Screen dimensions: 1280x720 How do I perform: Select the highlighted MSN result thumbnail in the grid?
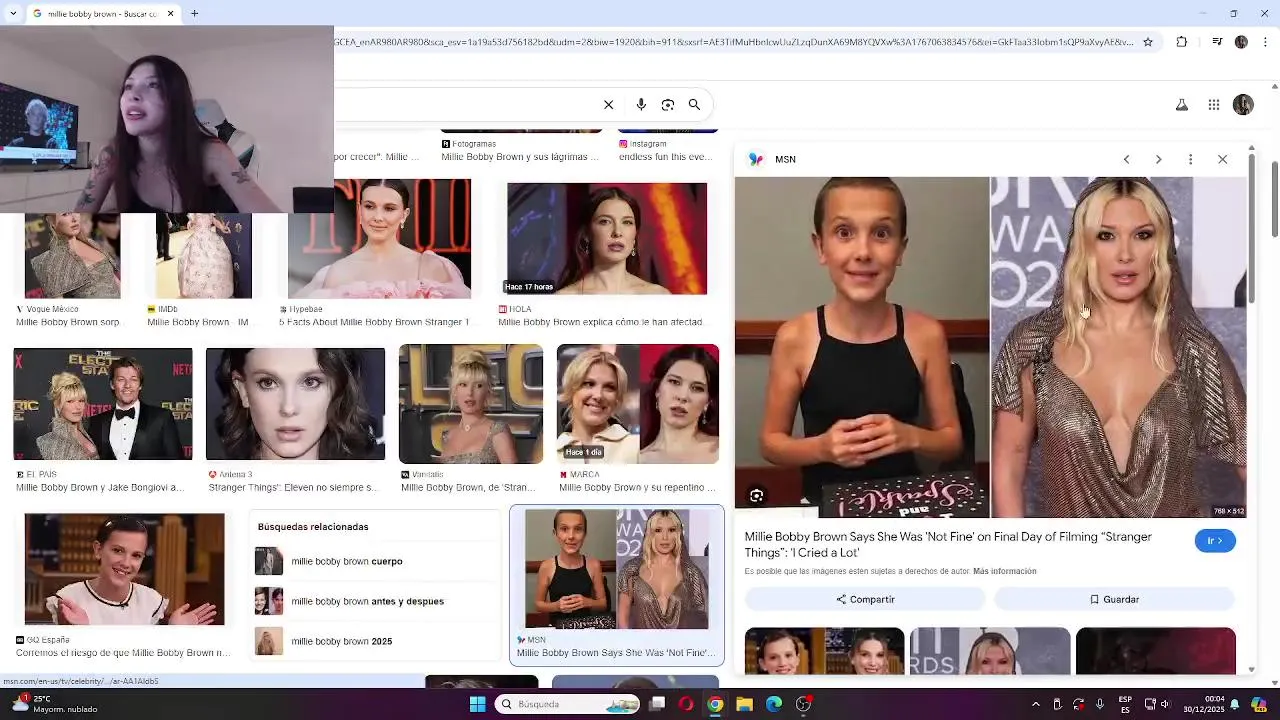(617, 569)
